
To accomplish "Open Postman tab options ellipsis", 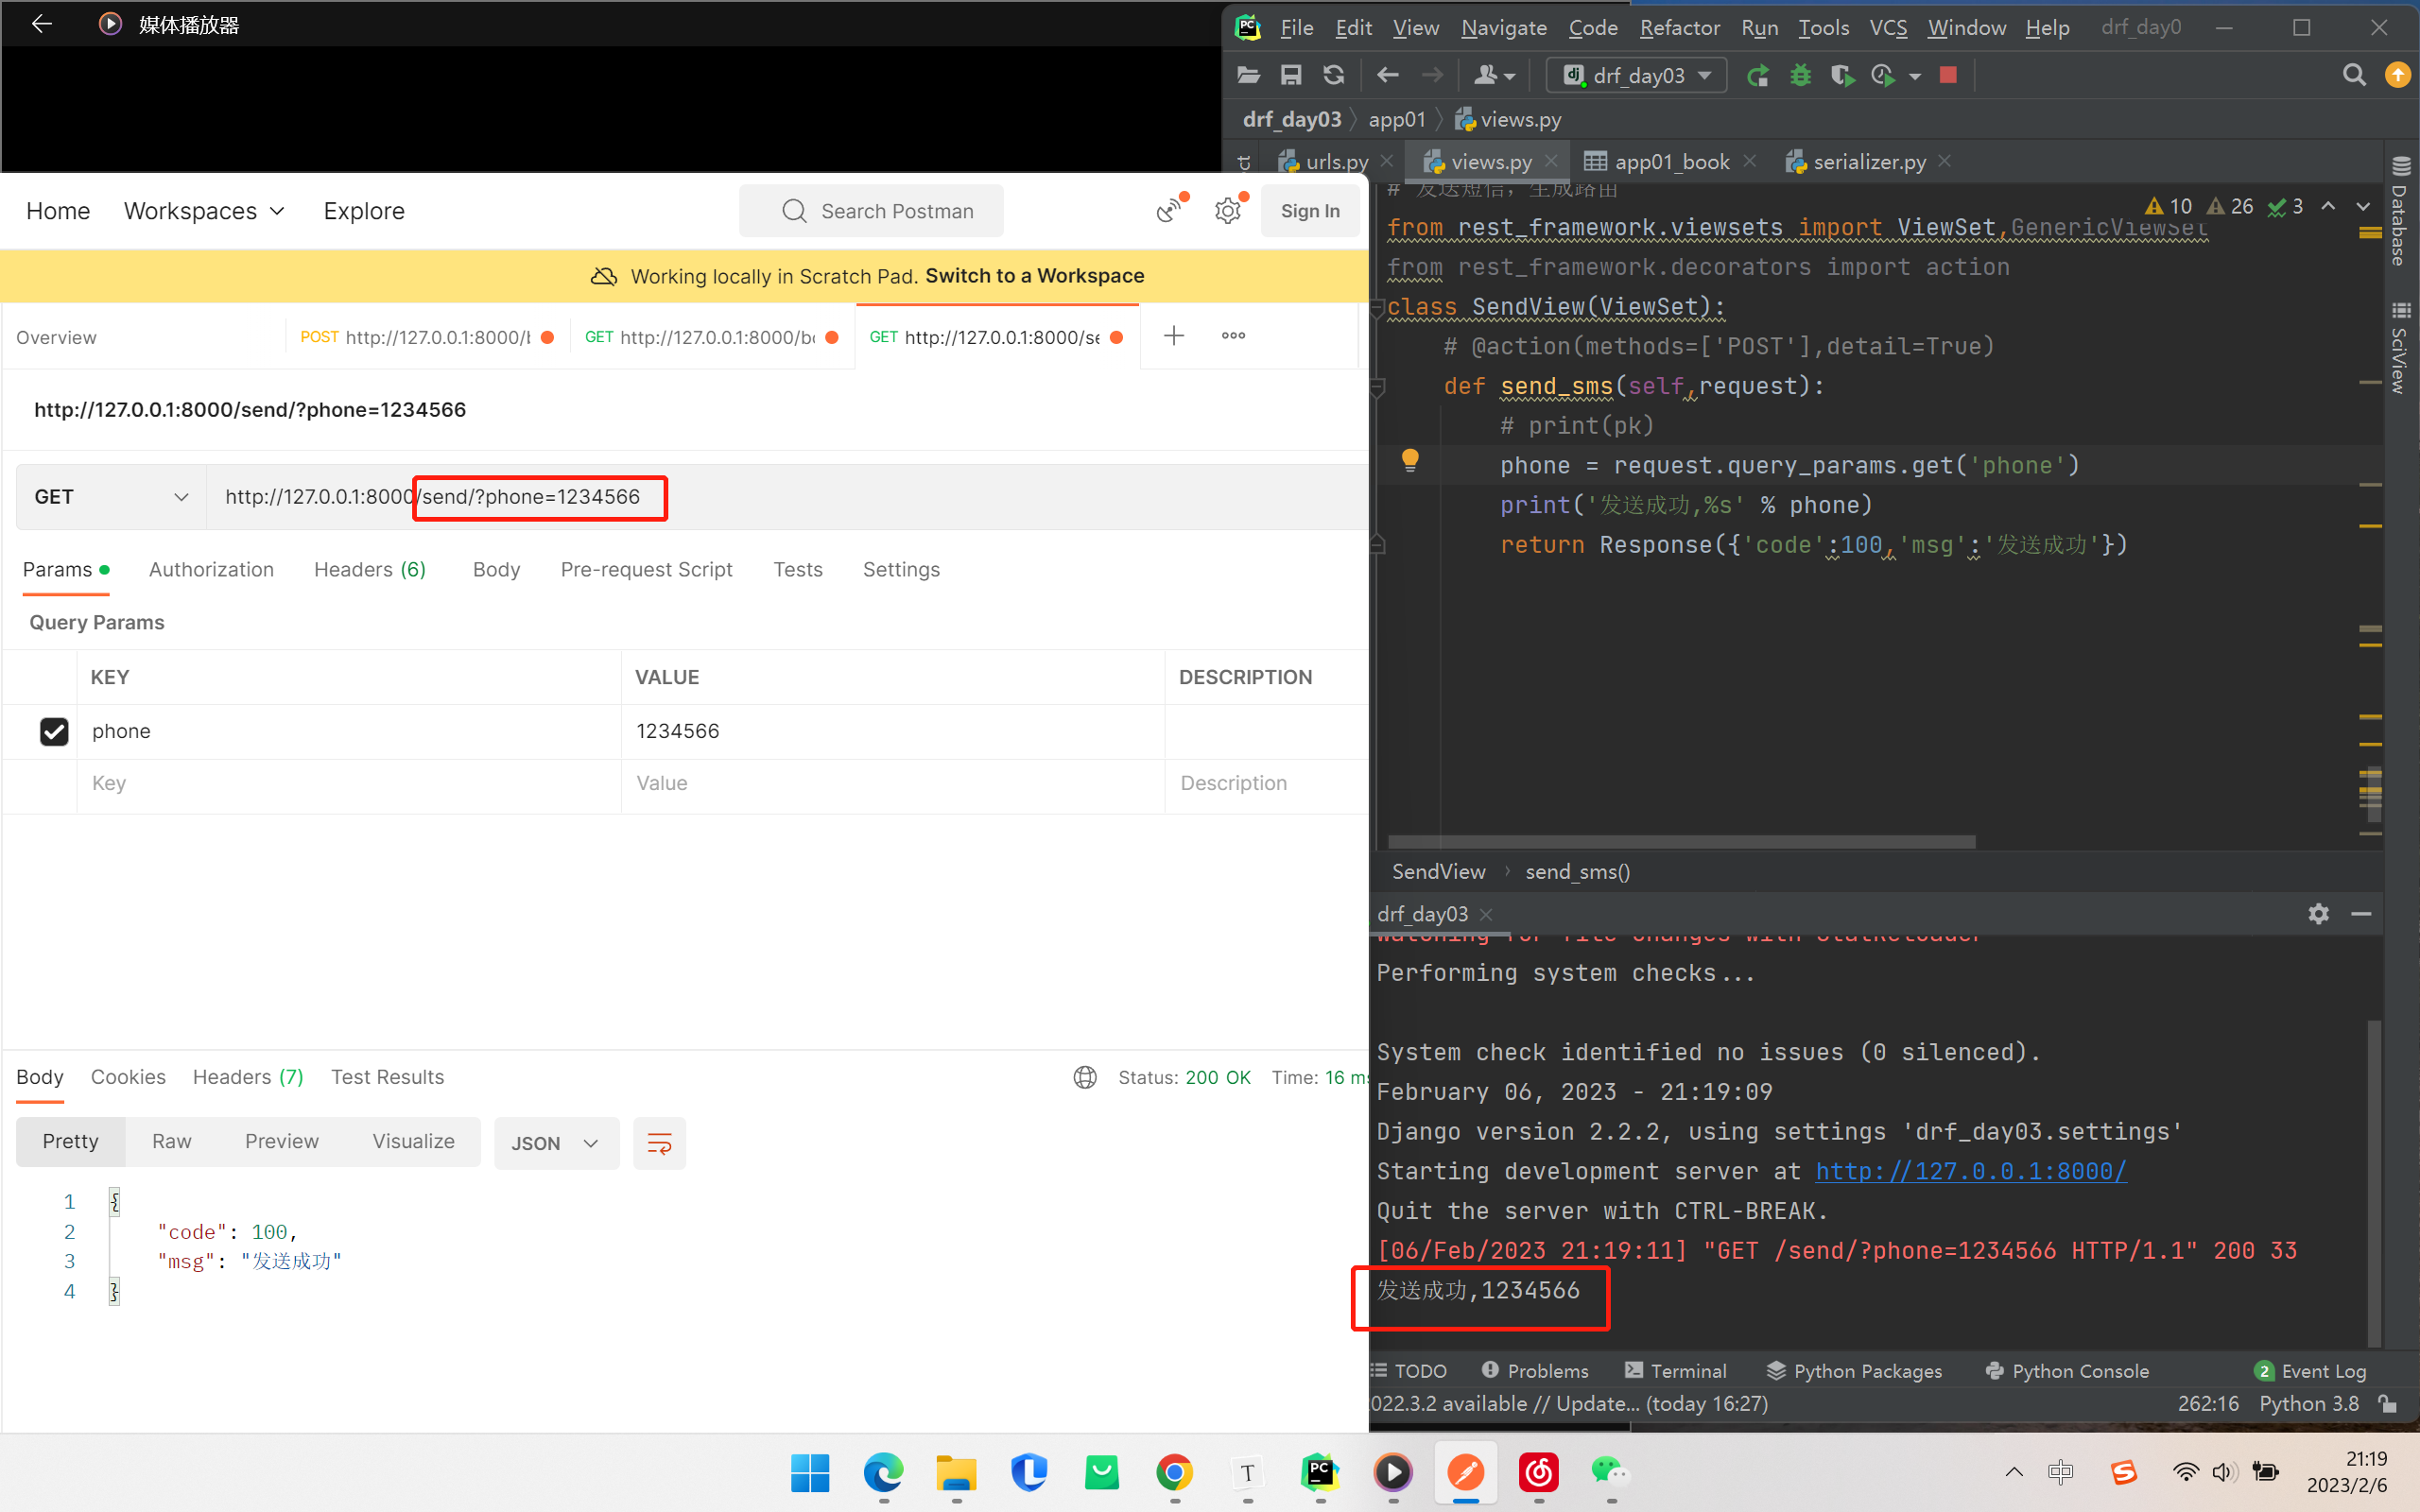I will [1233, 336].
